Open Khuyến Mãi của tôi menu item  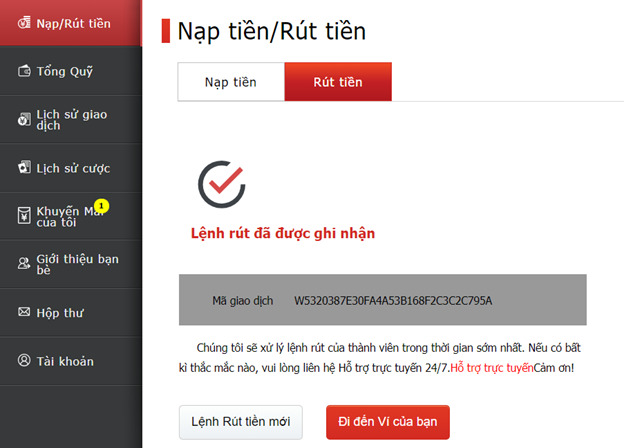71,216
